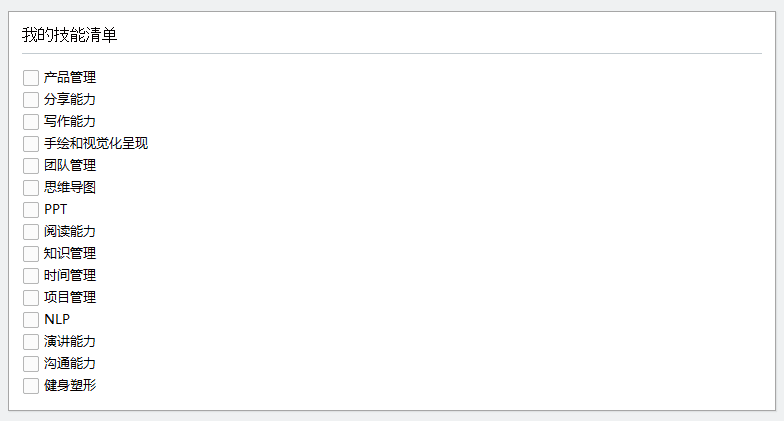Screen dimensions: 784x421
Task: Click the 健身塑形 label text
Action: click(70, 386)
